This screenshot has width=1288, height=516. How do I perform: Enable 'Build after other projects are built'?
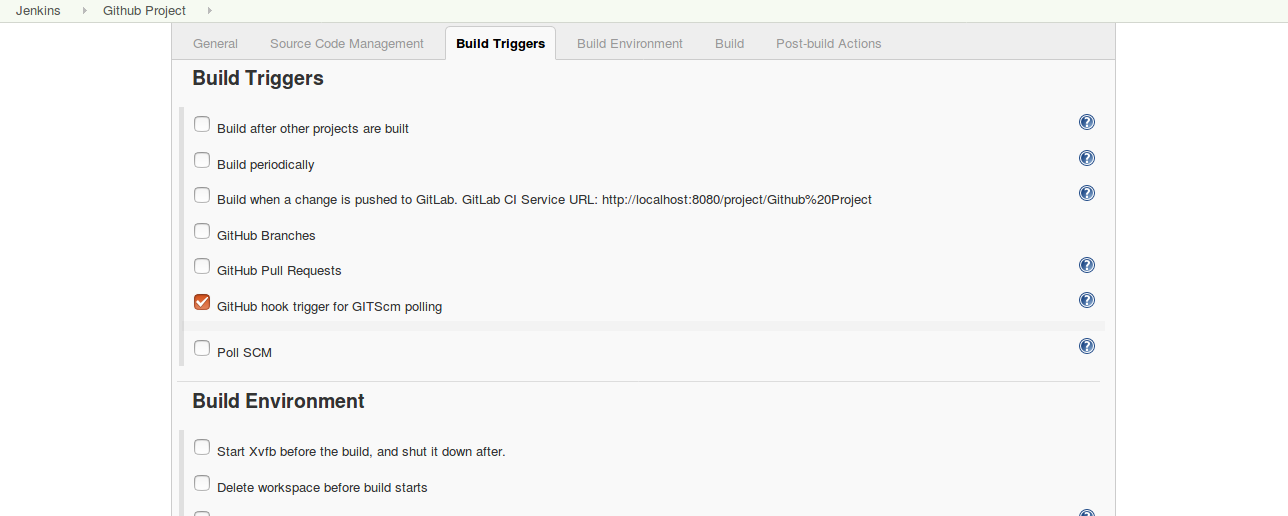click(x=202, y=125)
